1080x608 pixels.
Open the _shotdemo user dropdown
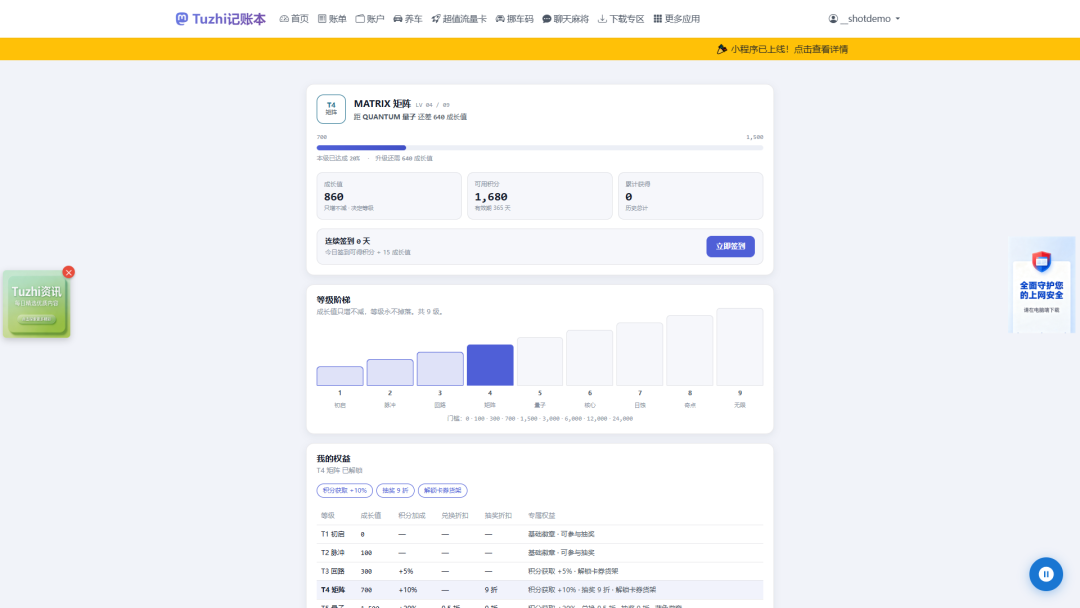click(x=864, y=19)
